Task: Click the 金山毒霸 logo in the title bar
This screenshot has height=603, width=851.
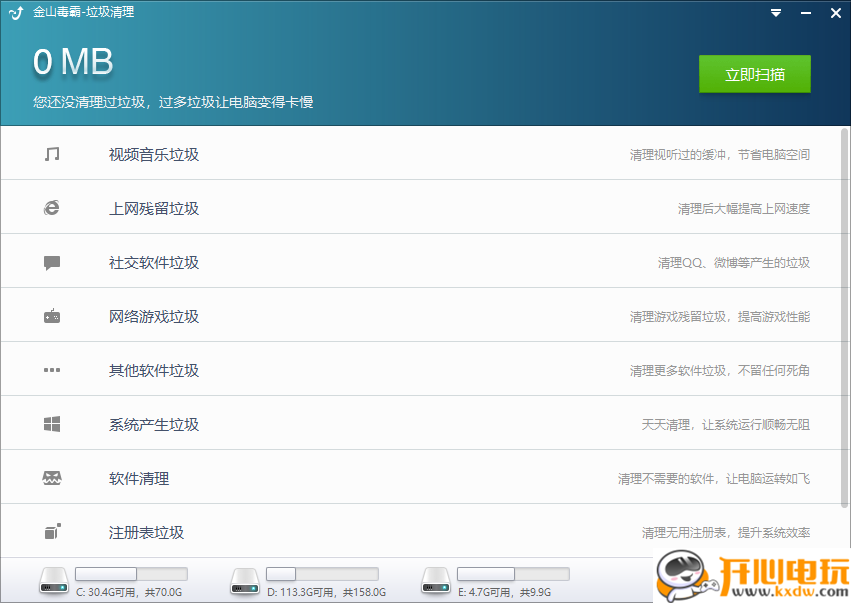Action: 18,12
